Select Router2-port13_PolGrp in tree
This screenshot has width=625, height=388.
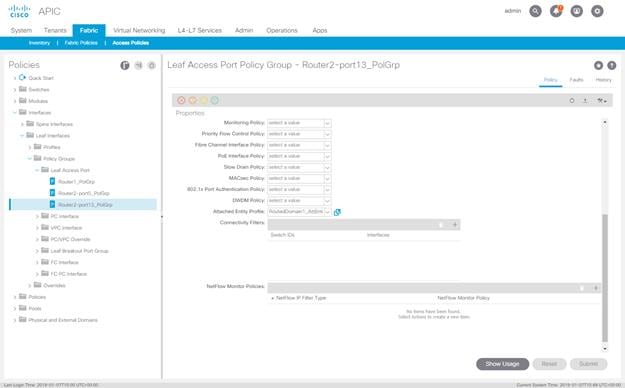coord(83,205)
